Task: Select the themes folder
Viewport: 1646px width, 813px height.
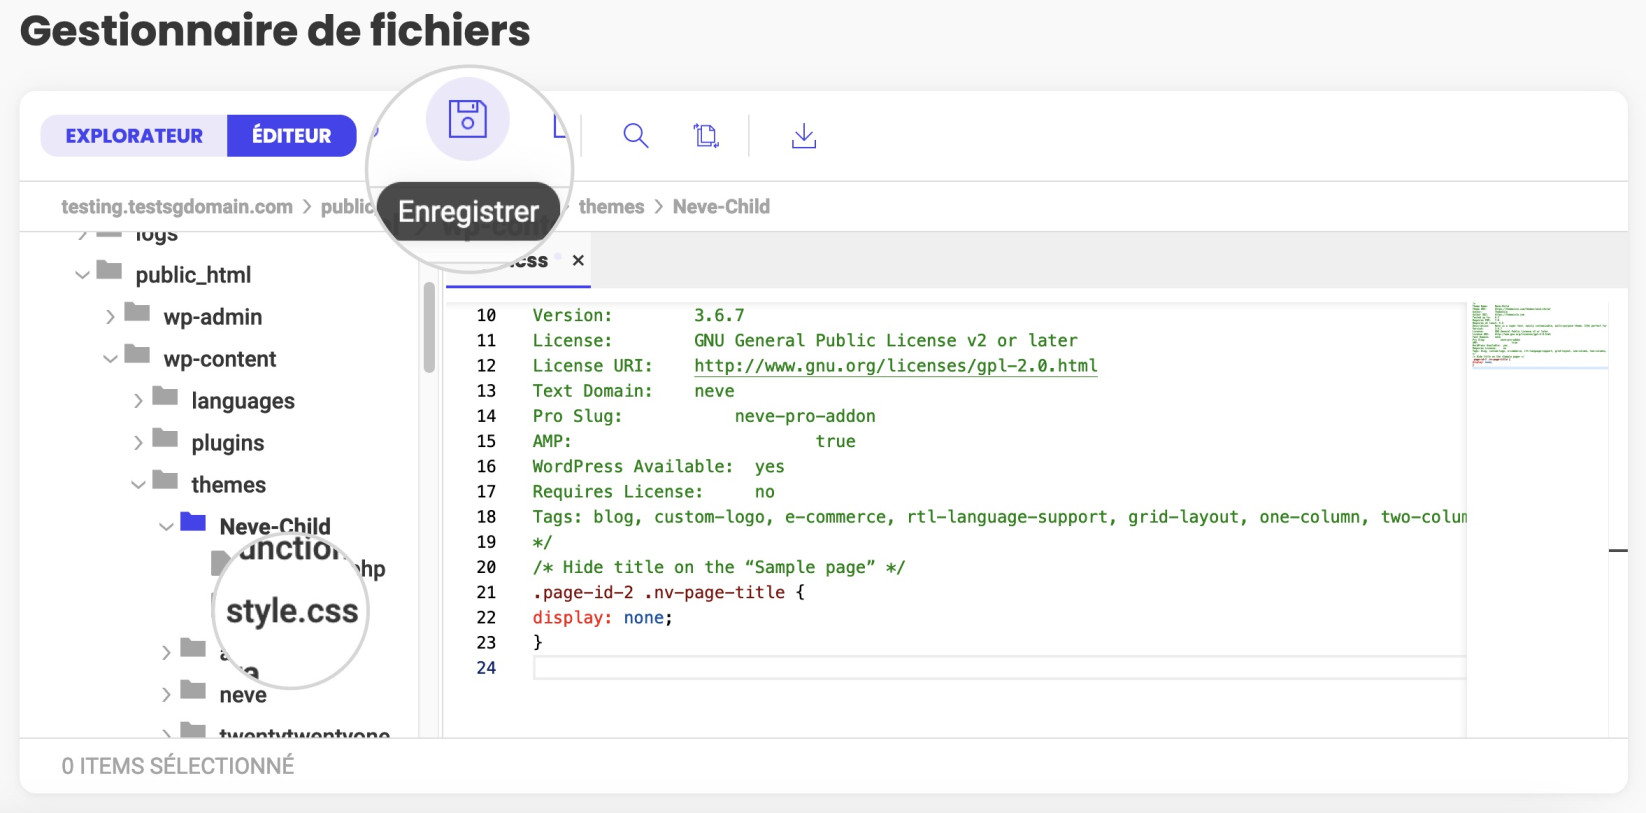Action: (229, 485)
